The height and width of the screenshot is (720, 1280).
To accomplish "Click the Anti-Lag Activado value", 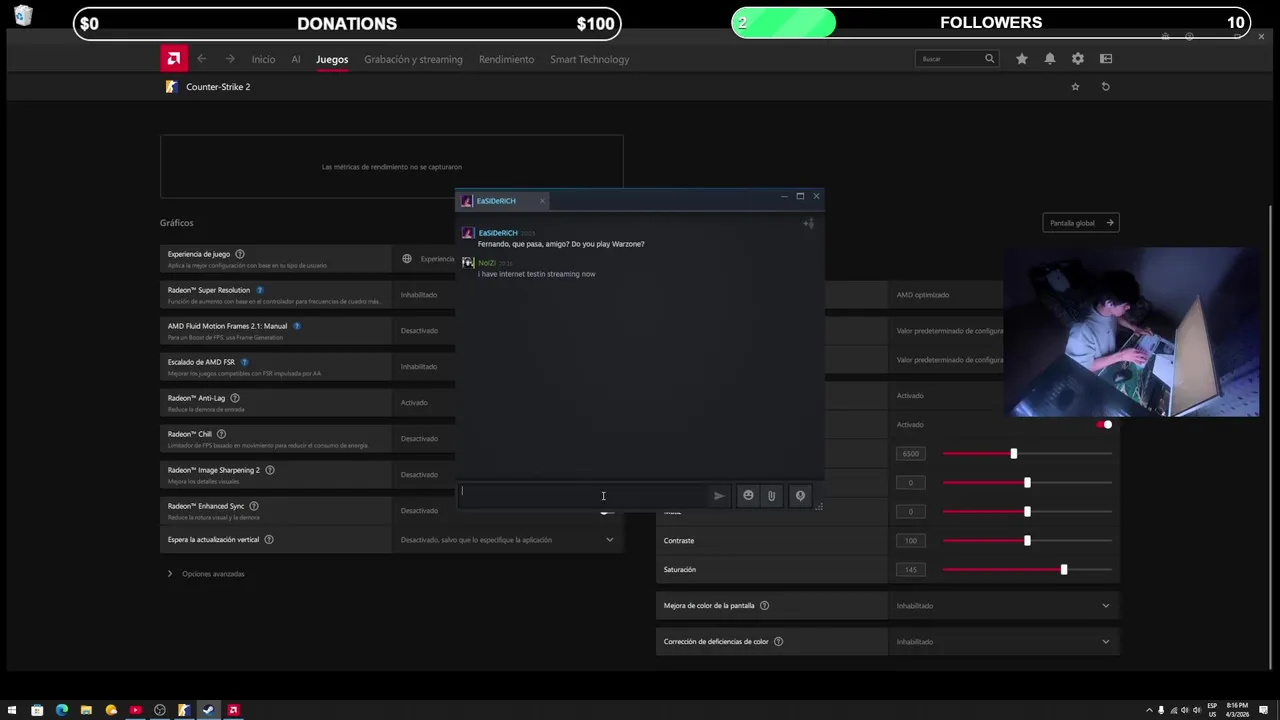I will point(414,403).
